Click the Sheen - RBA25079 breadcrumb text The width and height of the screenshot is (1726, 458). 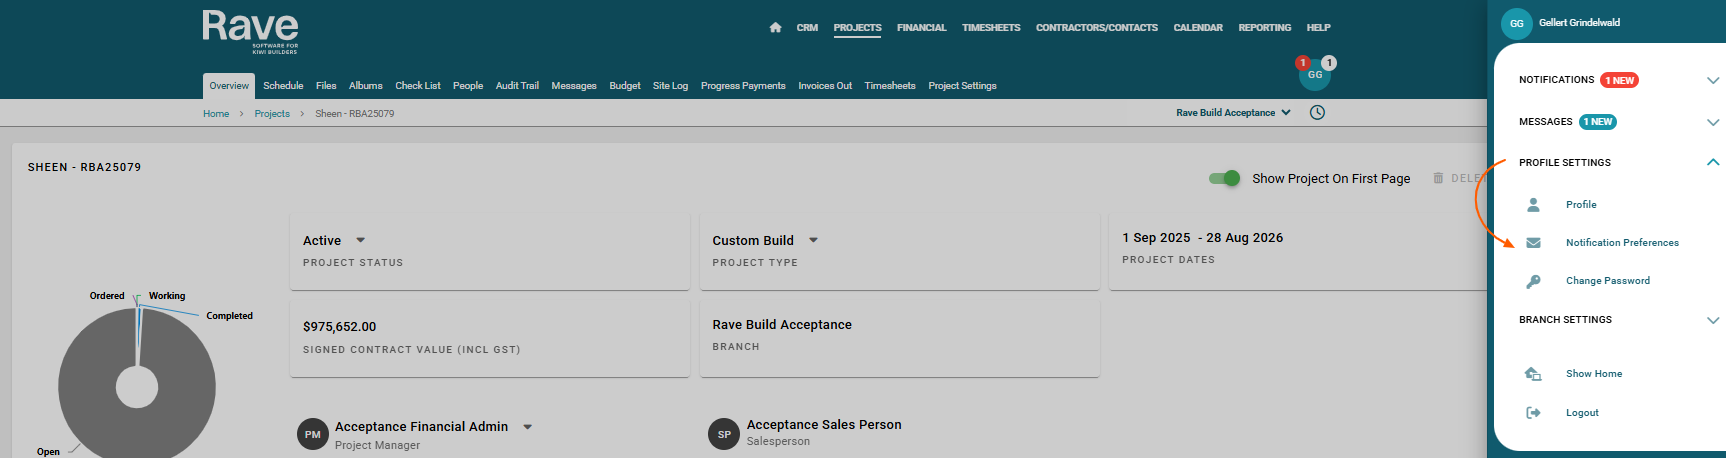point(355,114)
